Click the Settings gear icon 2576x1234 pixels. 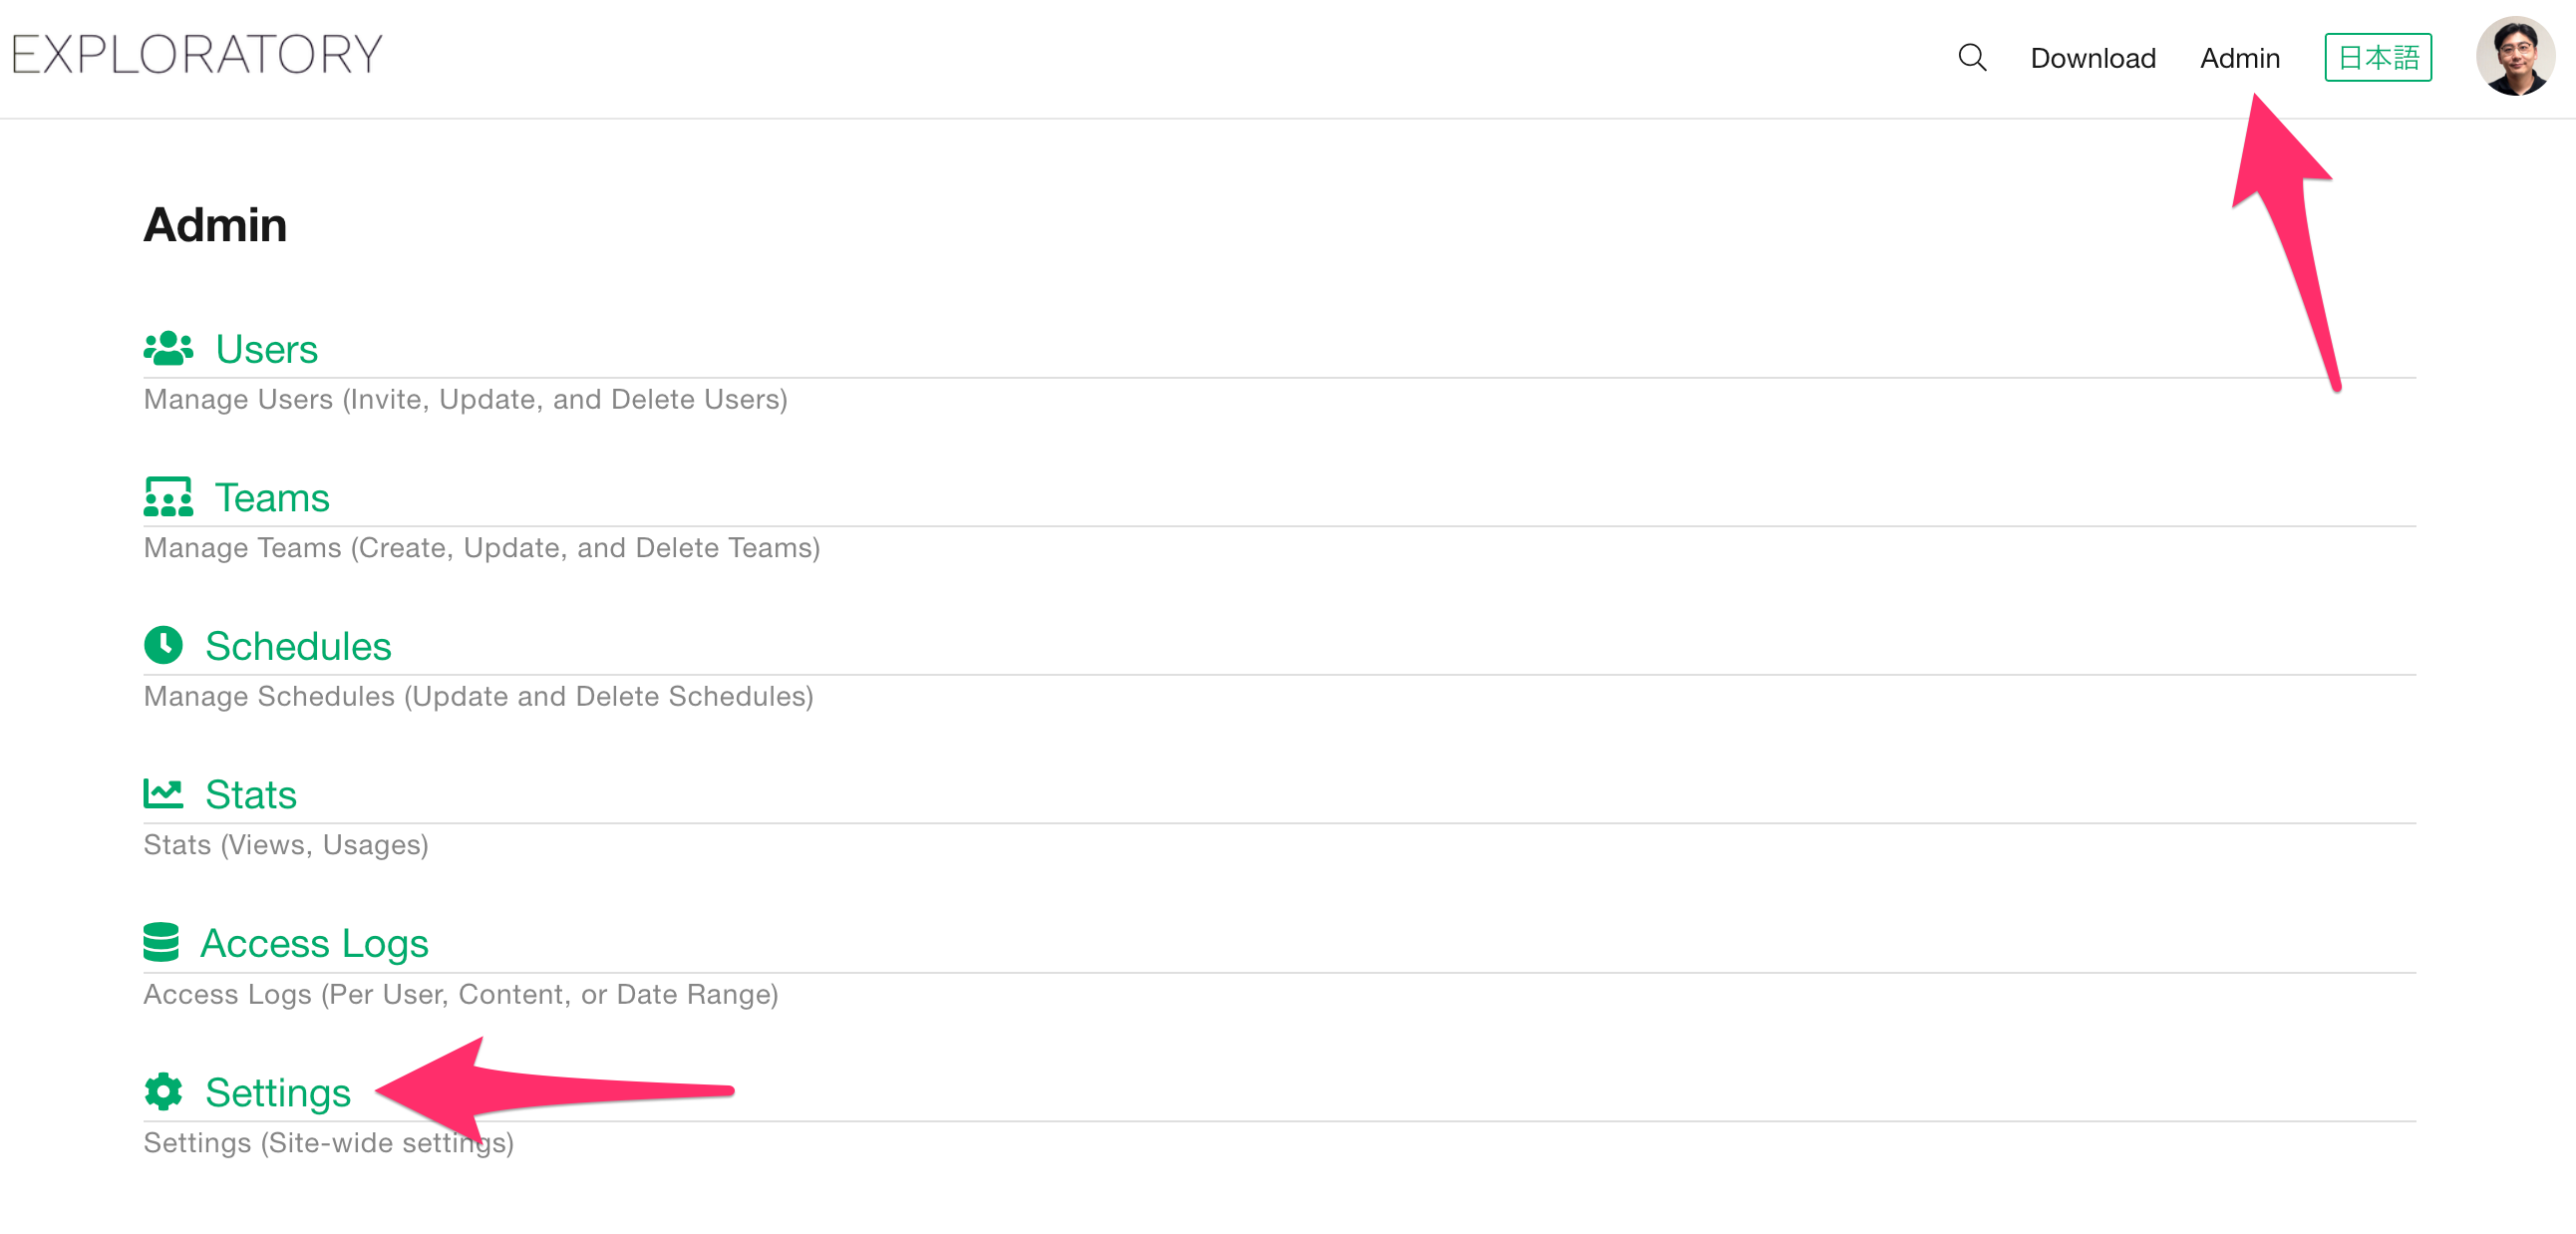pyautogui.click(x=163, y=1091)
